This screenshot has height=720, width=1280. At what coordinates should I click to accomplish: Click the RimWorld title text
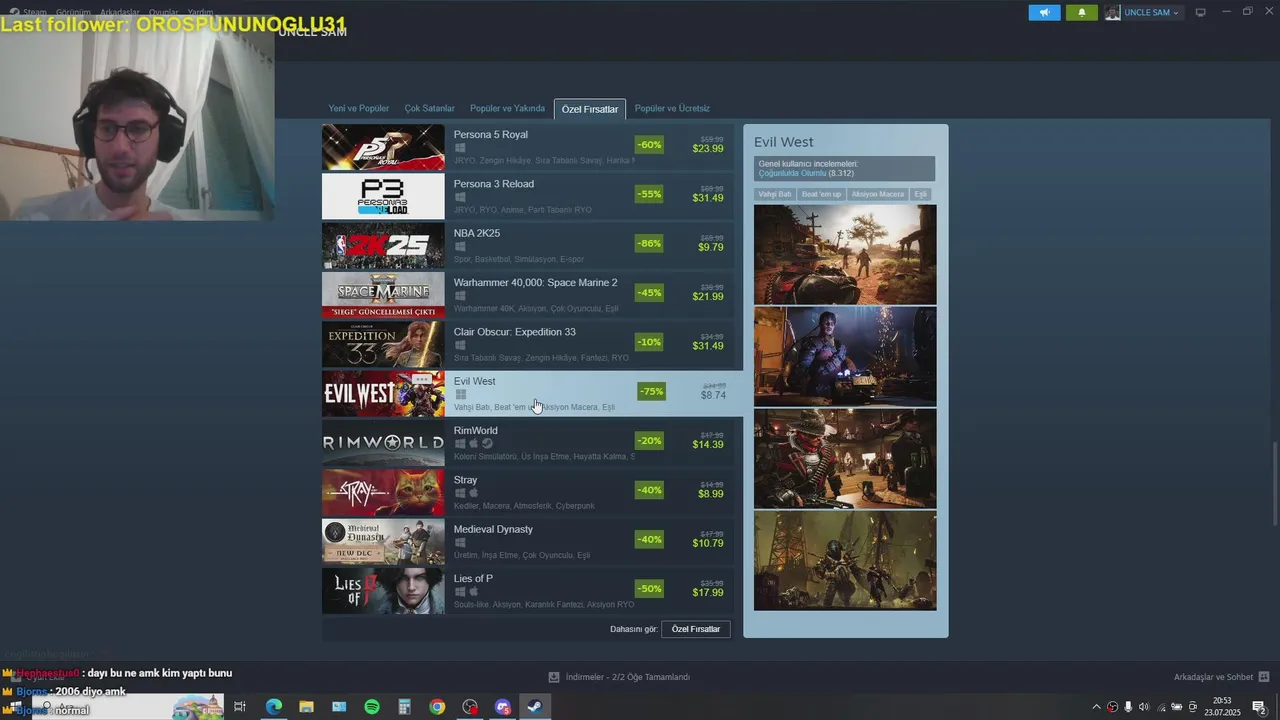[x=476, y=431]
